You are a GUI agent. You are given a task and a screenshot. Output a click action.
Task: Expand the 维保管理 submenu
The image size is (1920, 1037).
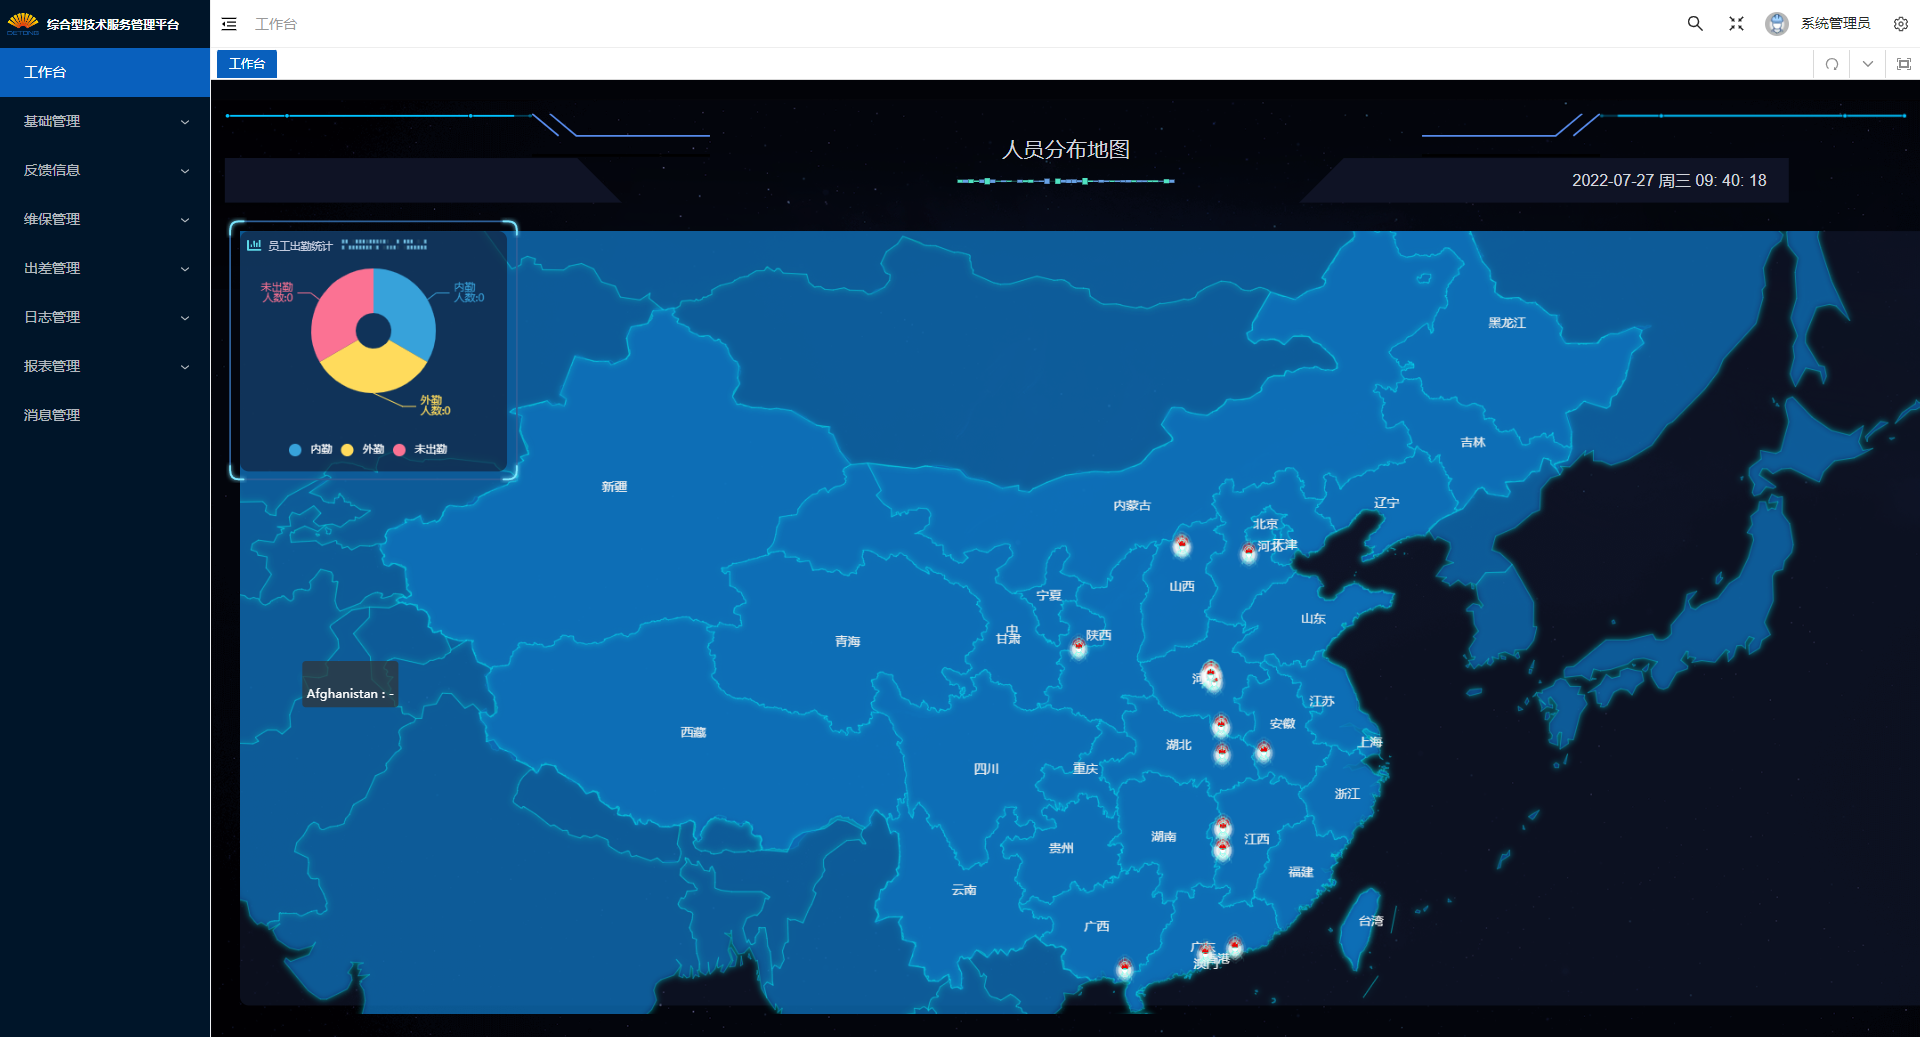coord(105,219)
